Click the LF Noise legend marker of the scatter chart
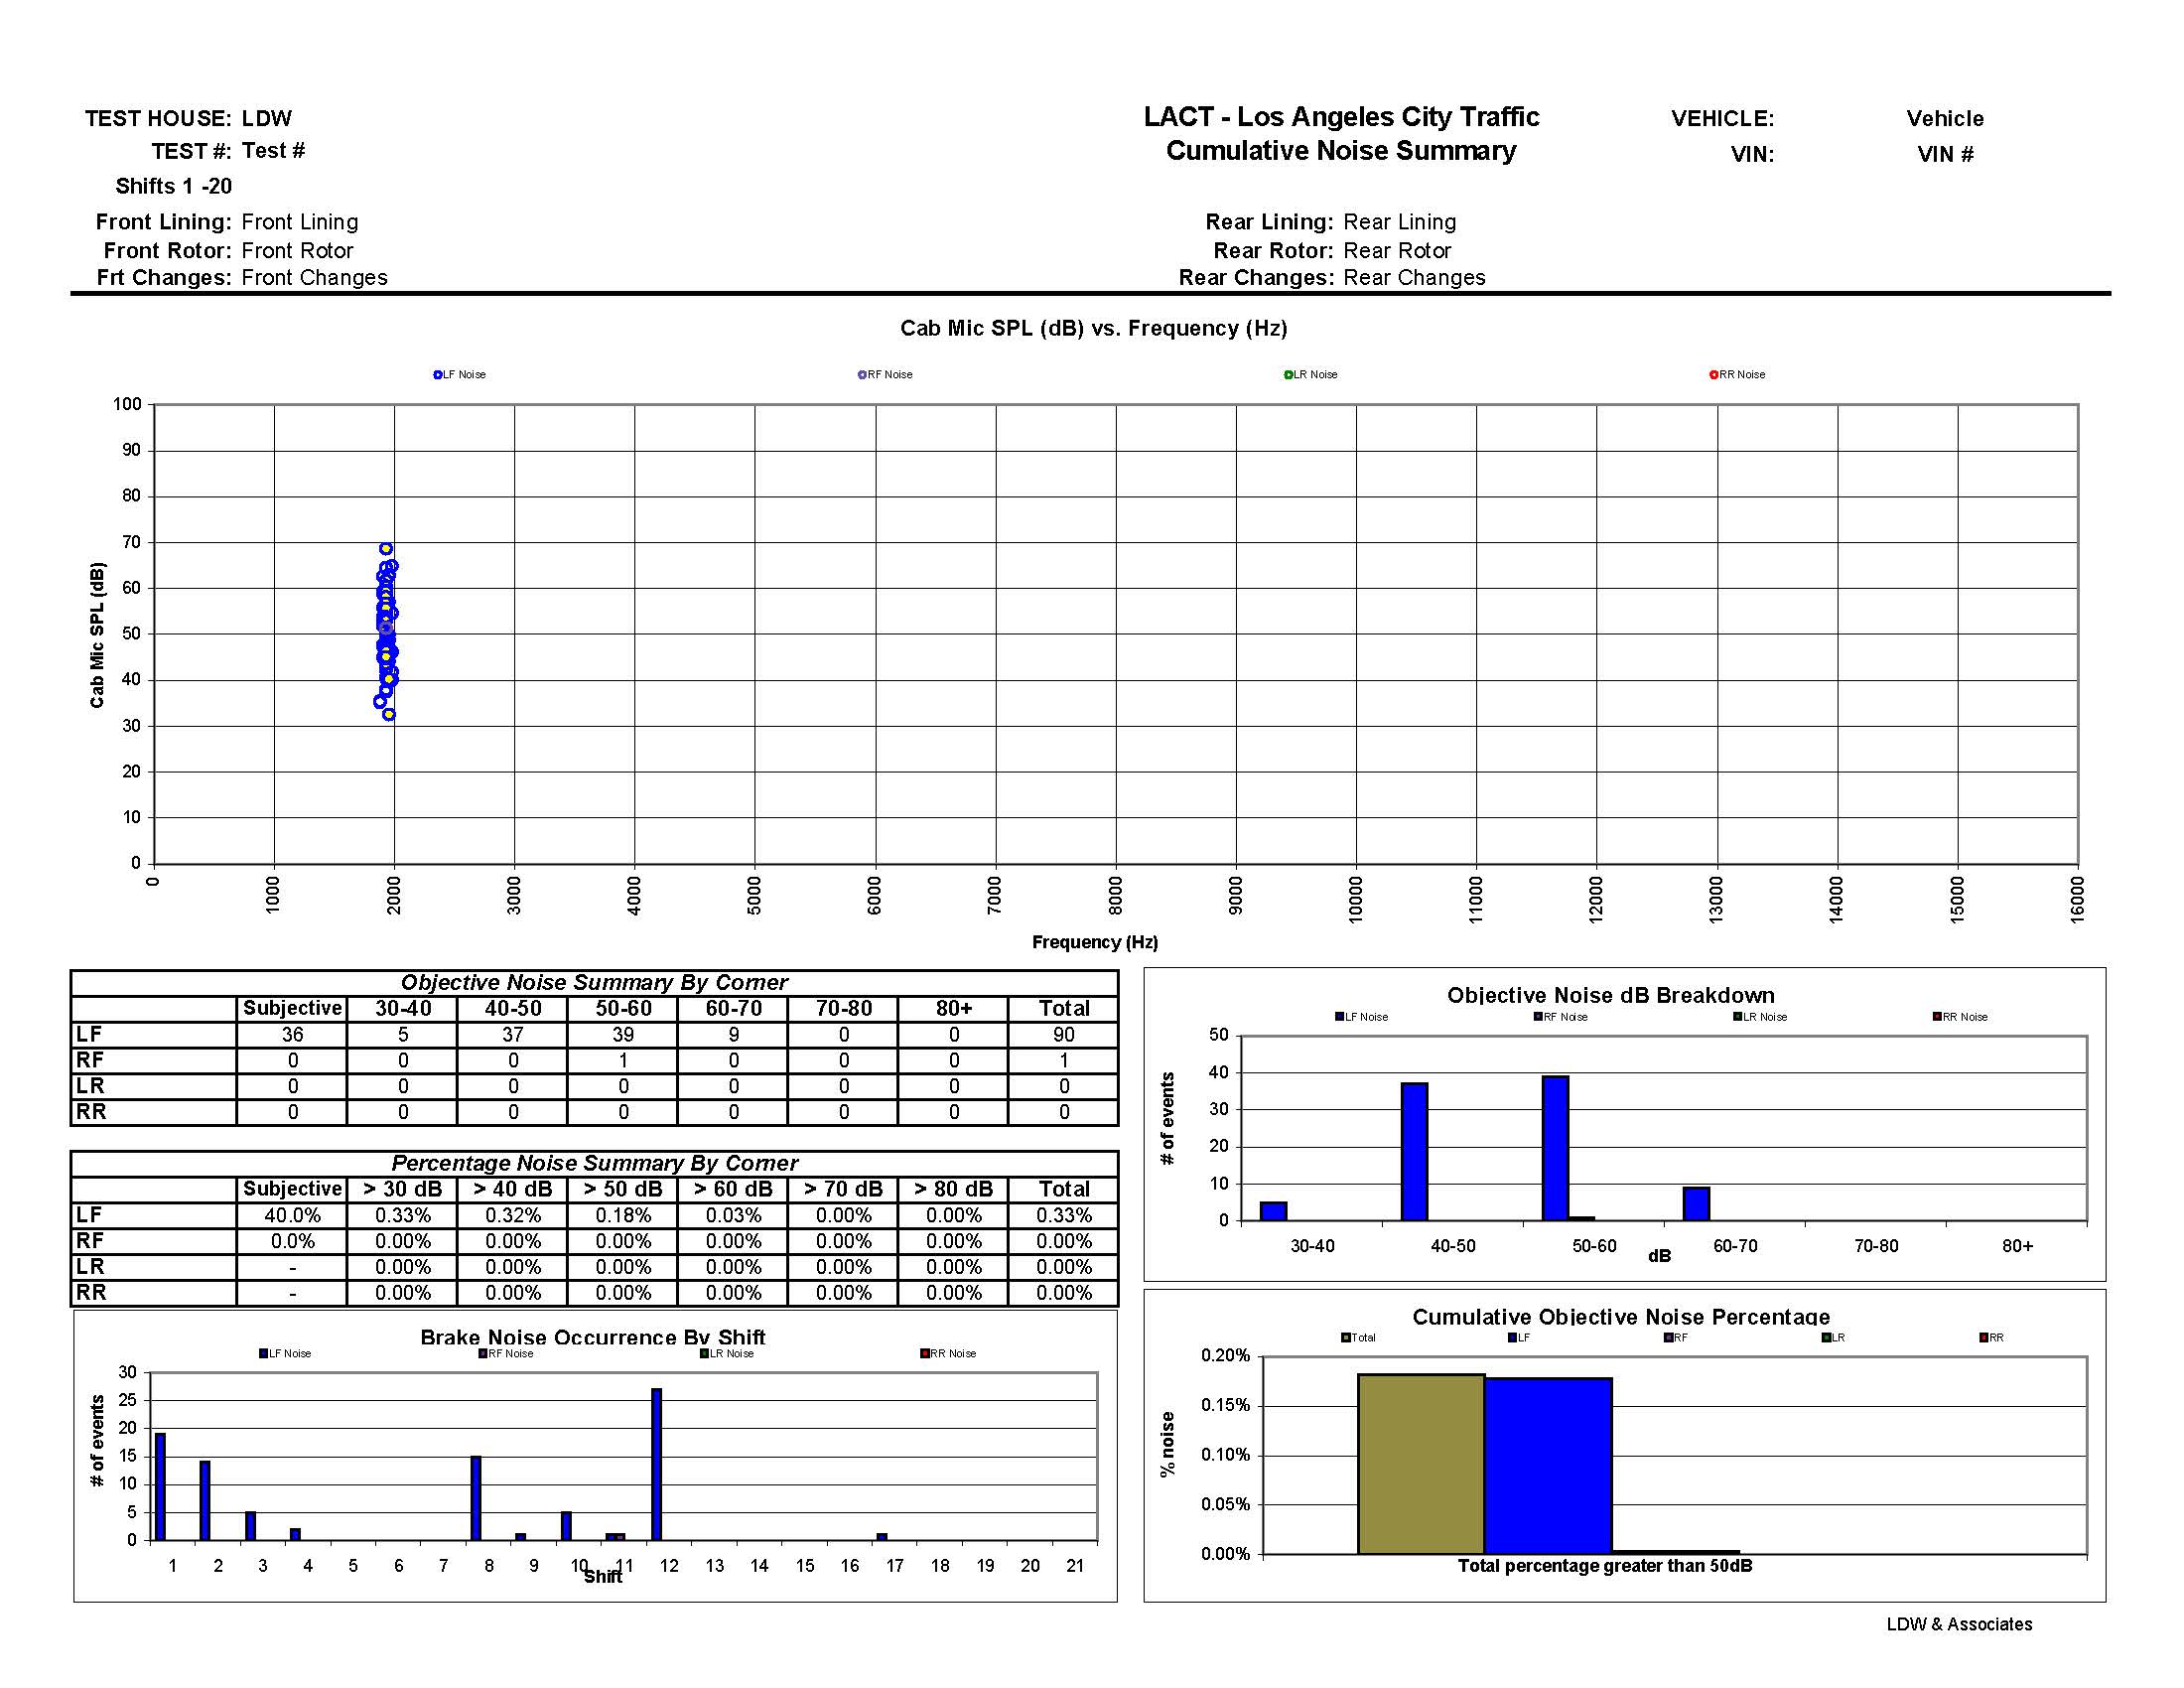This screenshot has width=2184, height=1688. (437, 375)
